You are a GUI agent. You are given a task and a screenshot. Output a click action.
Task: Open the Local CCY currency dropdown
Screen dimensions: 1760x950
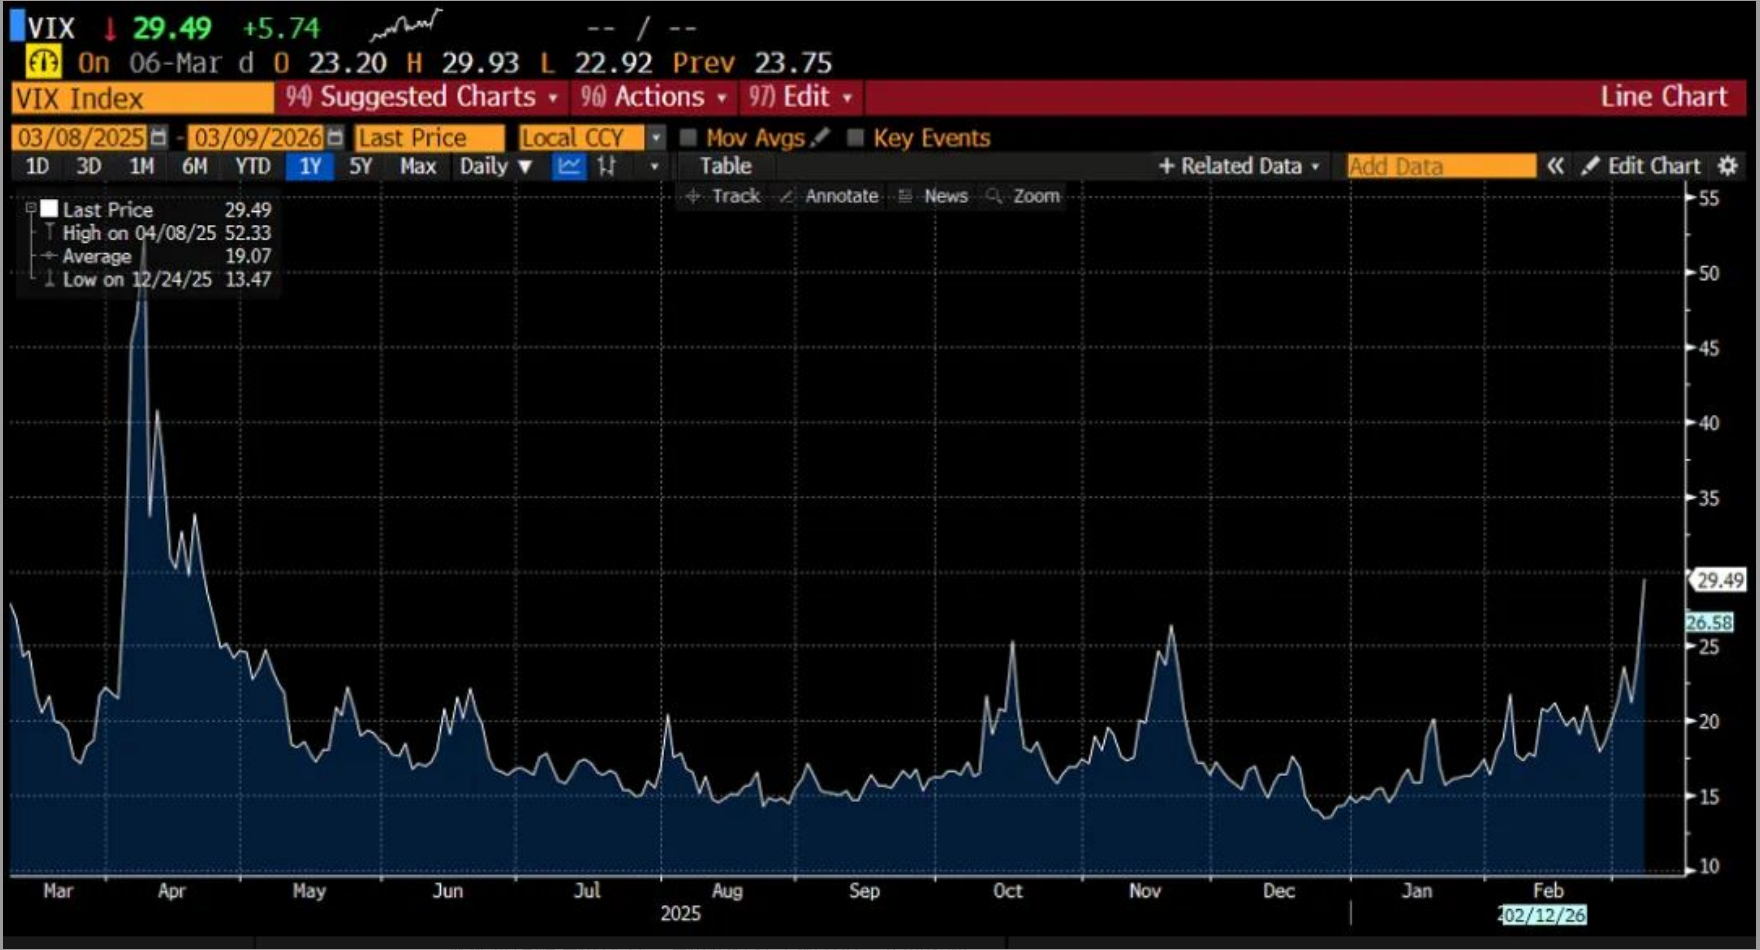[656, 137]
